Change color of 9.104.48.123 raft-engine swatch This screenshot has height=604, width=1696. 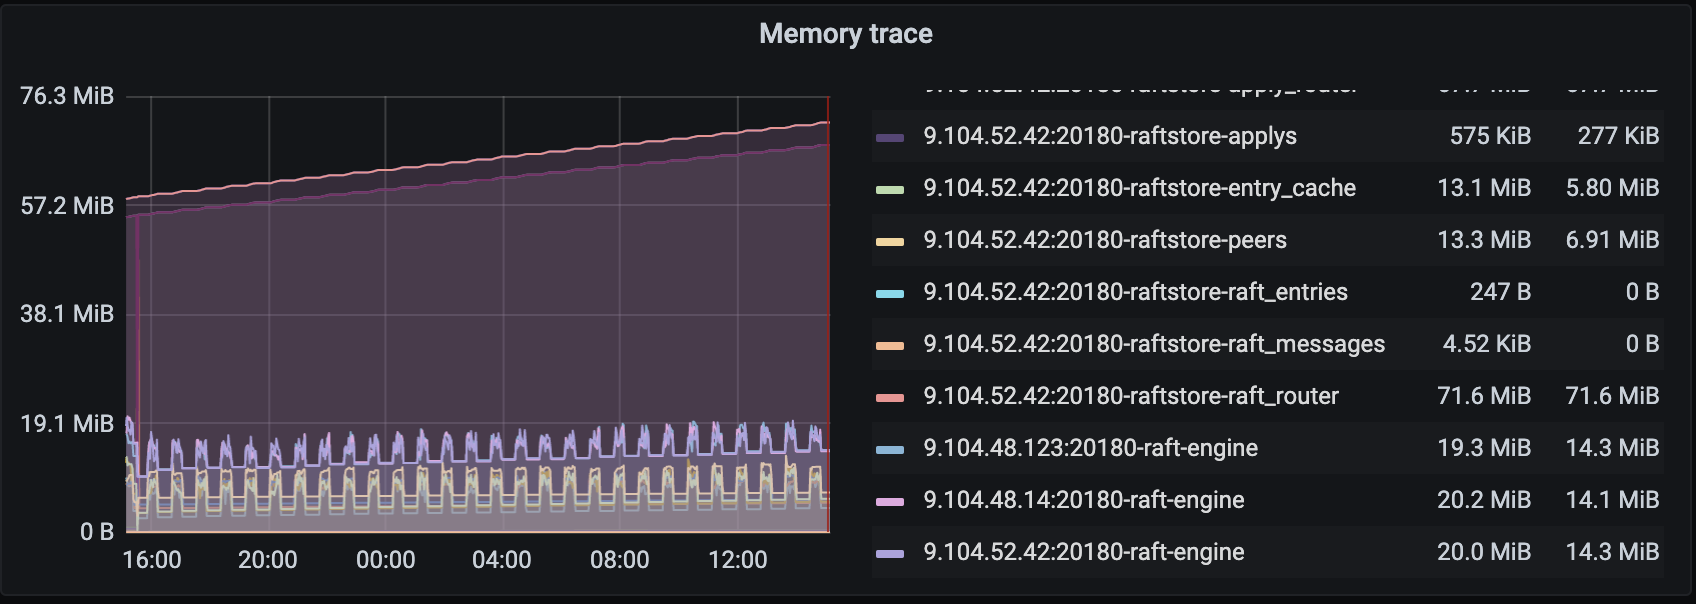(x=890, y=449)
